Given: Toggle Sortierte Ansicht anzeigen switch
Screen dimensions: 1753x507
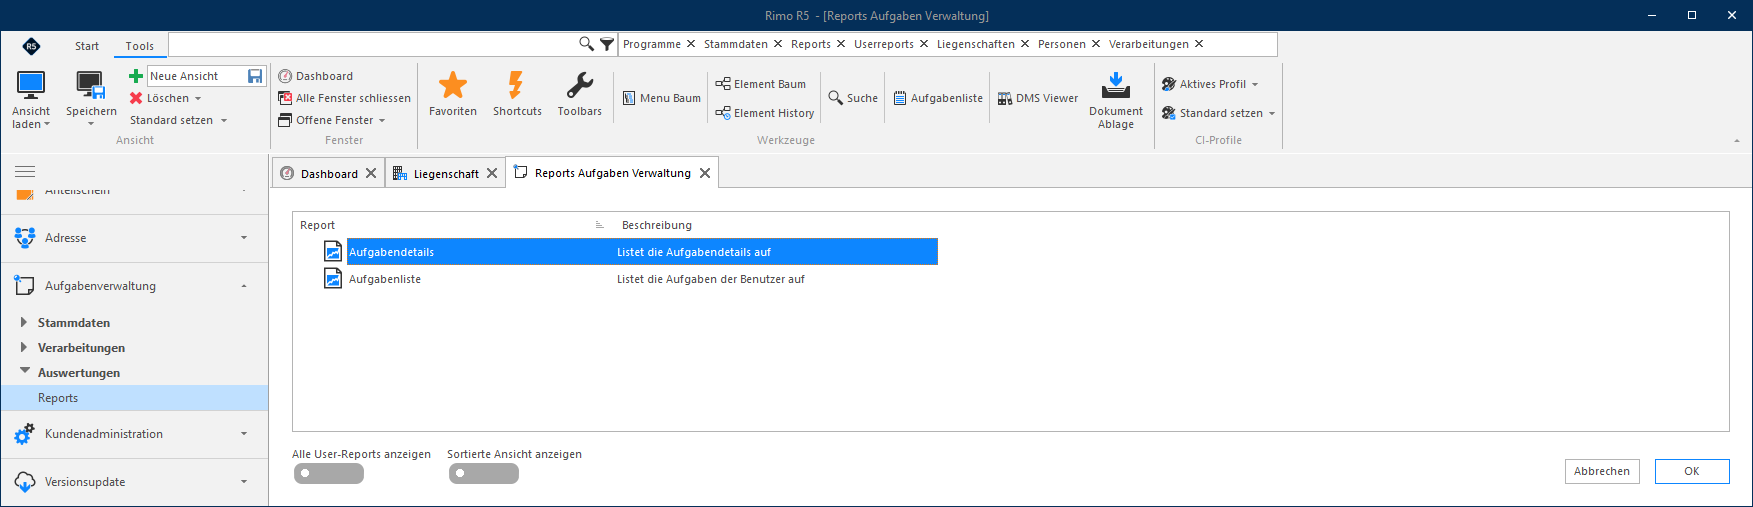Looking at the screenshot, I should (x=484, y=474).
